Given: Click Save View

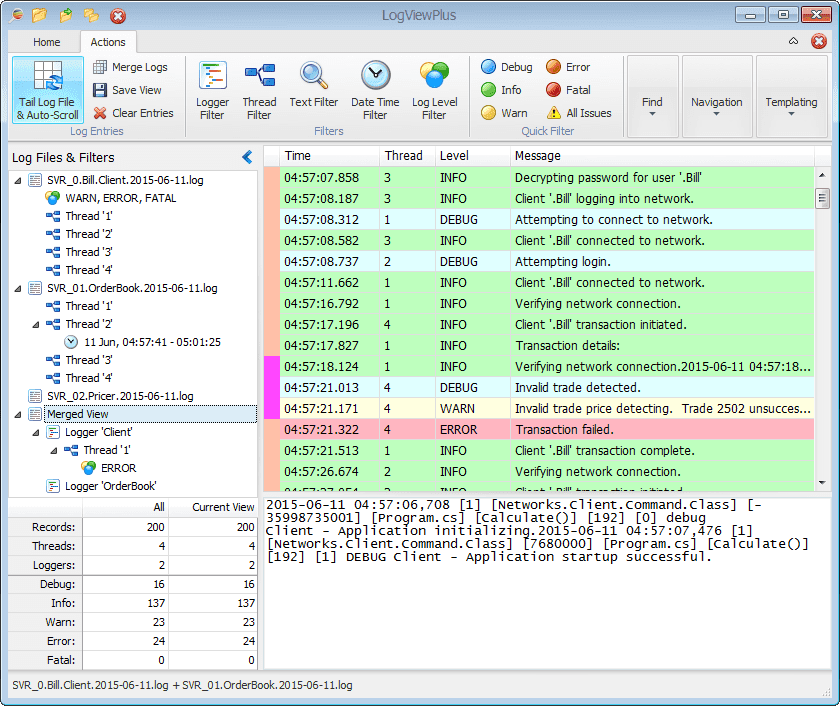Looking at the screenshot, I should tap(127, 90).
